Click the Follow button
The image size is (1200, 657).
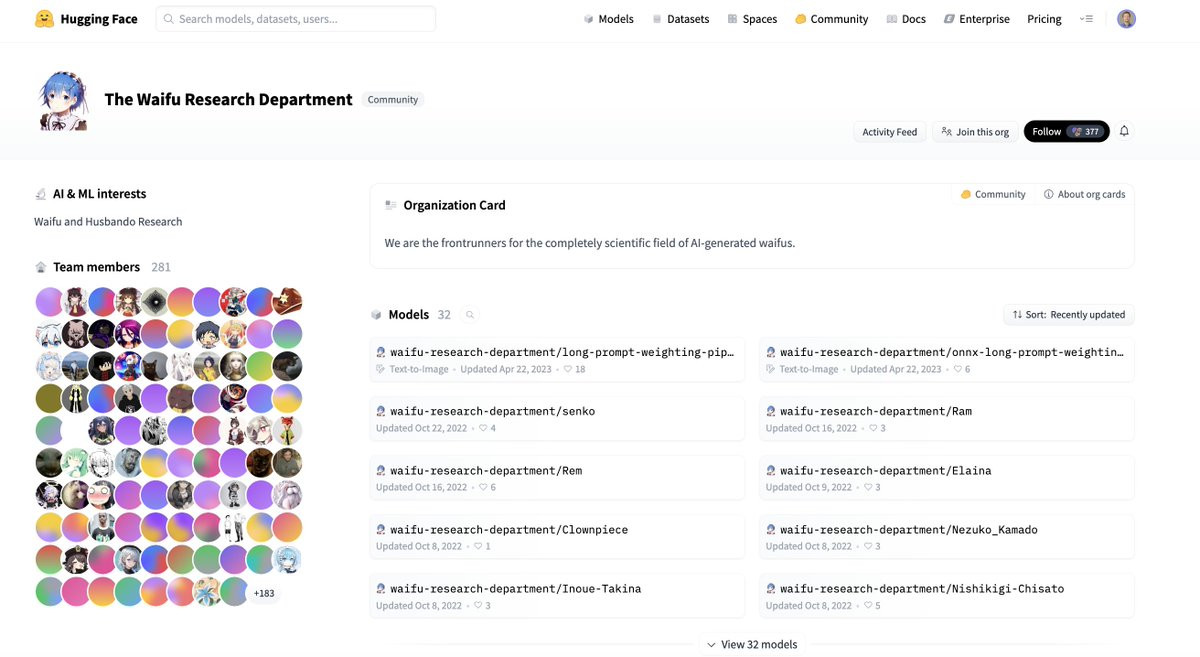click(1066, 131)
